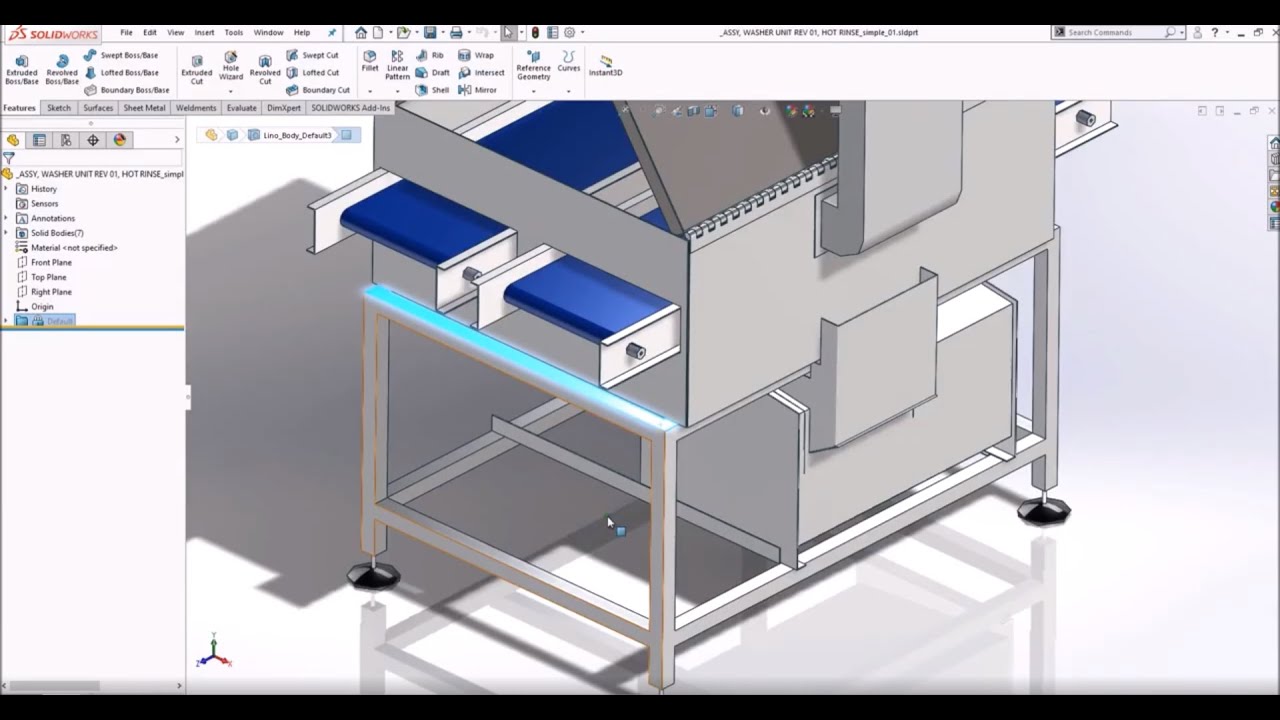
Task: Save the document with Save icon
Action: pyautogui.click(x=430, y=32)
